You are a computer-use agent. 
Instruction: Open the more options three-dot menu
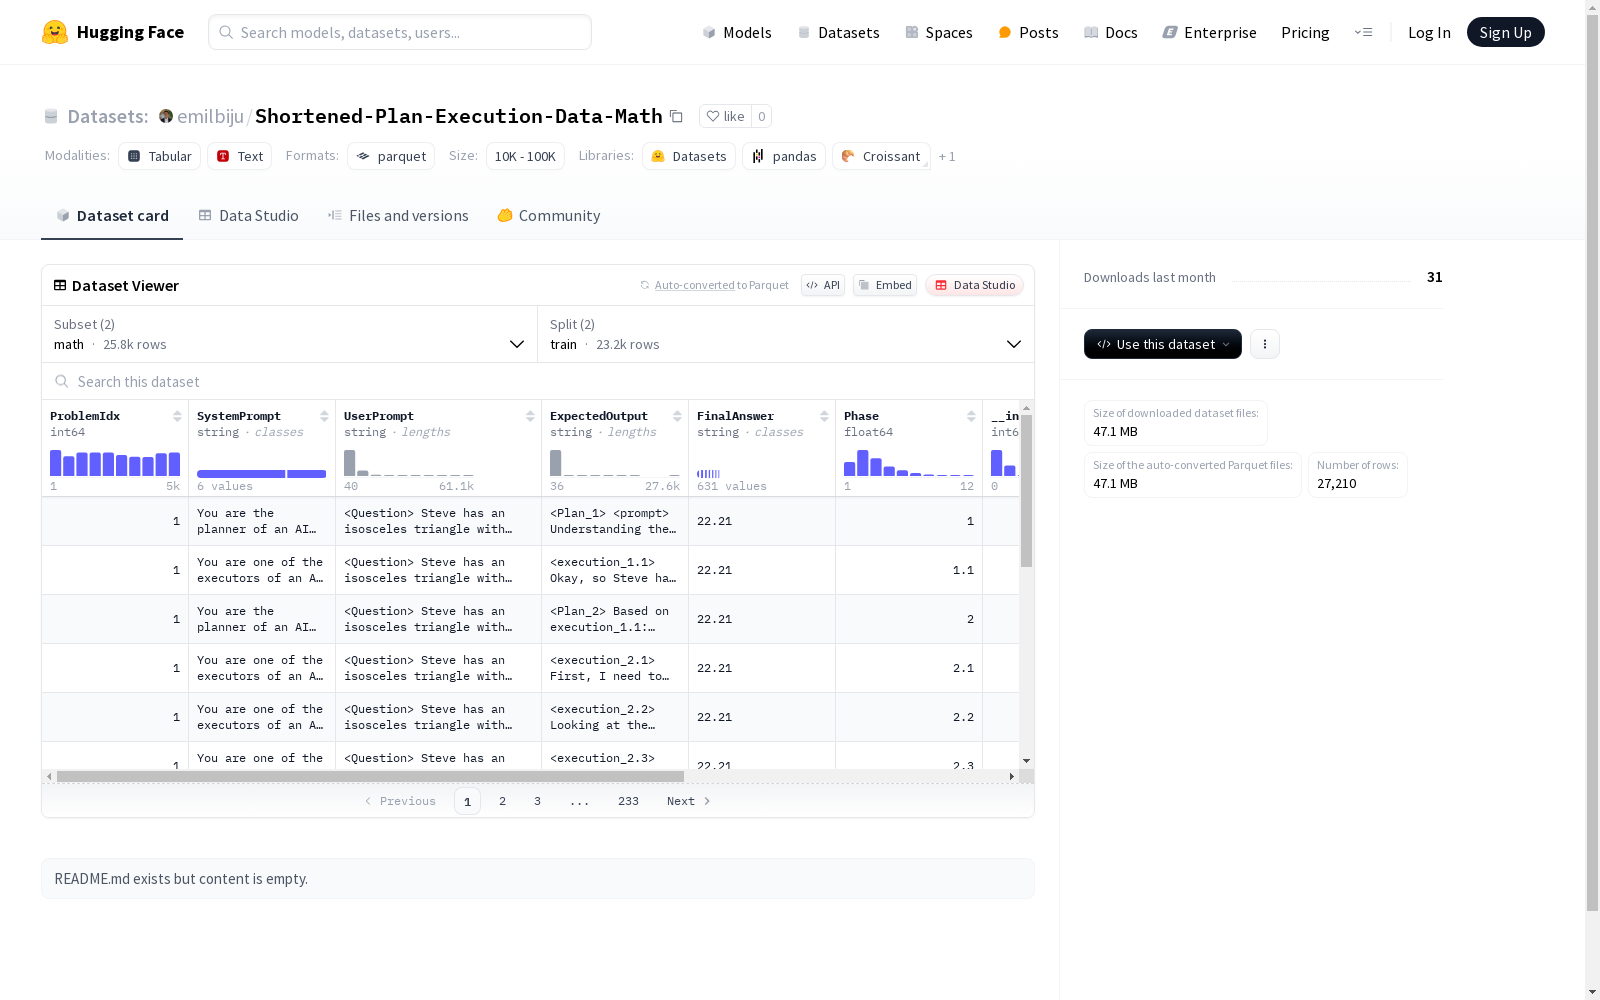click(x=1265, y=344)
